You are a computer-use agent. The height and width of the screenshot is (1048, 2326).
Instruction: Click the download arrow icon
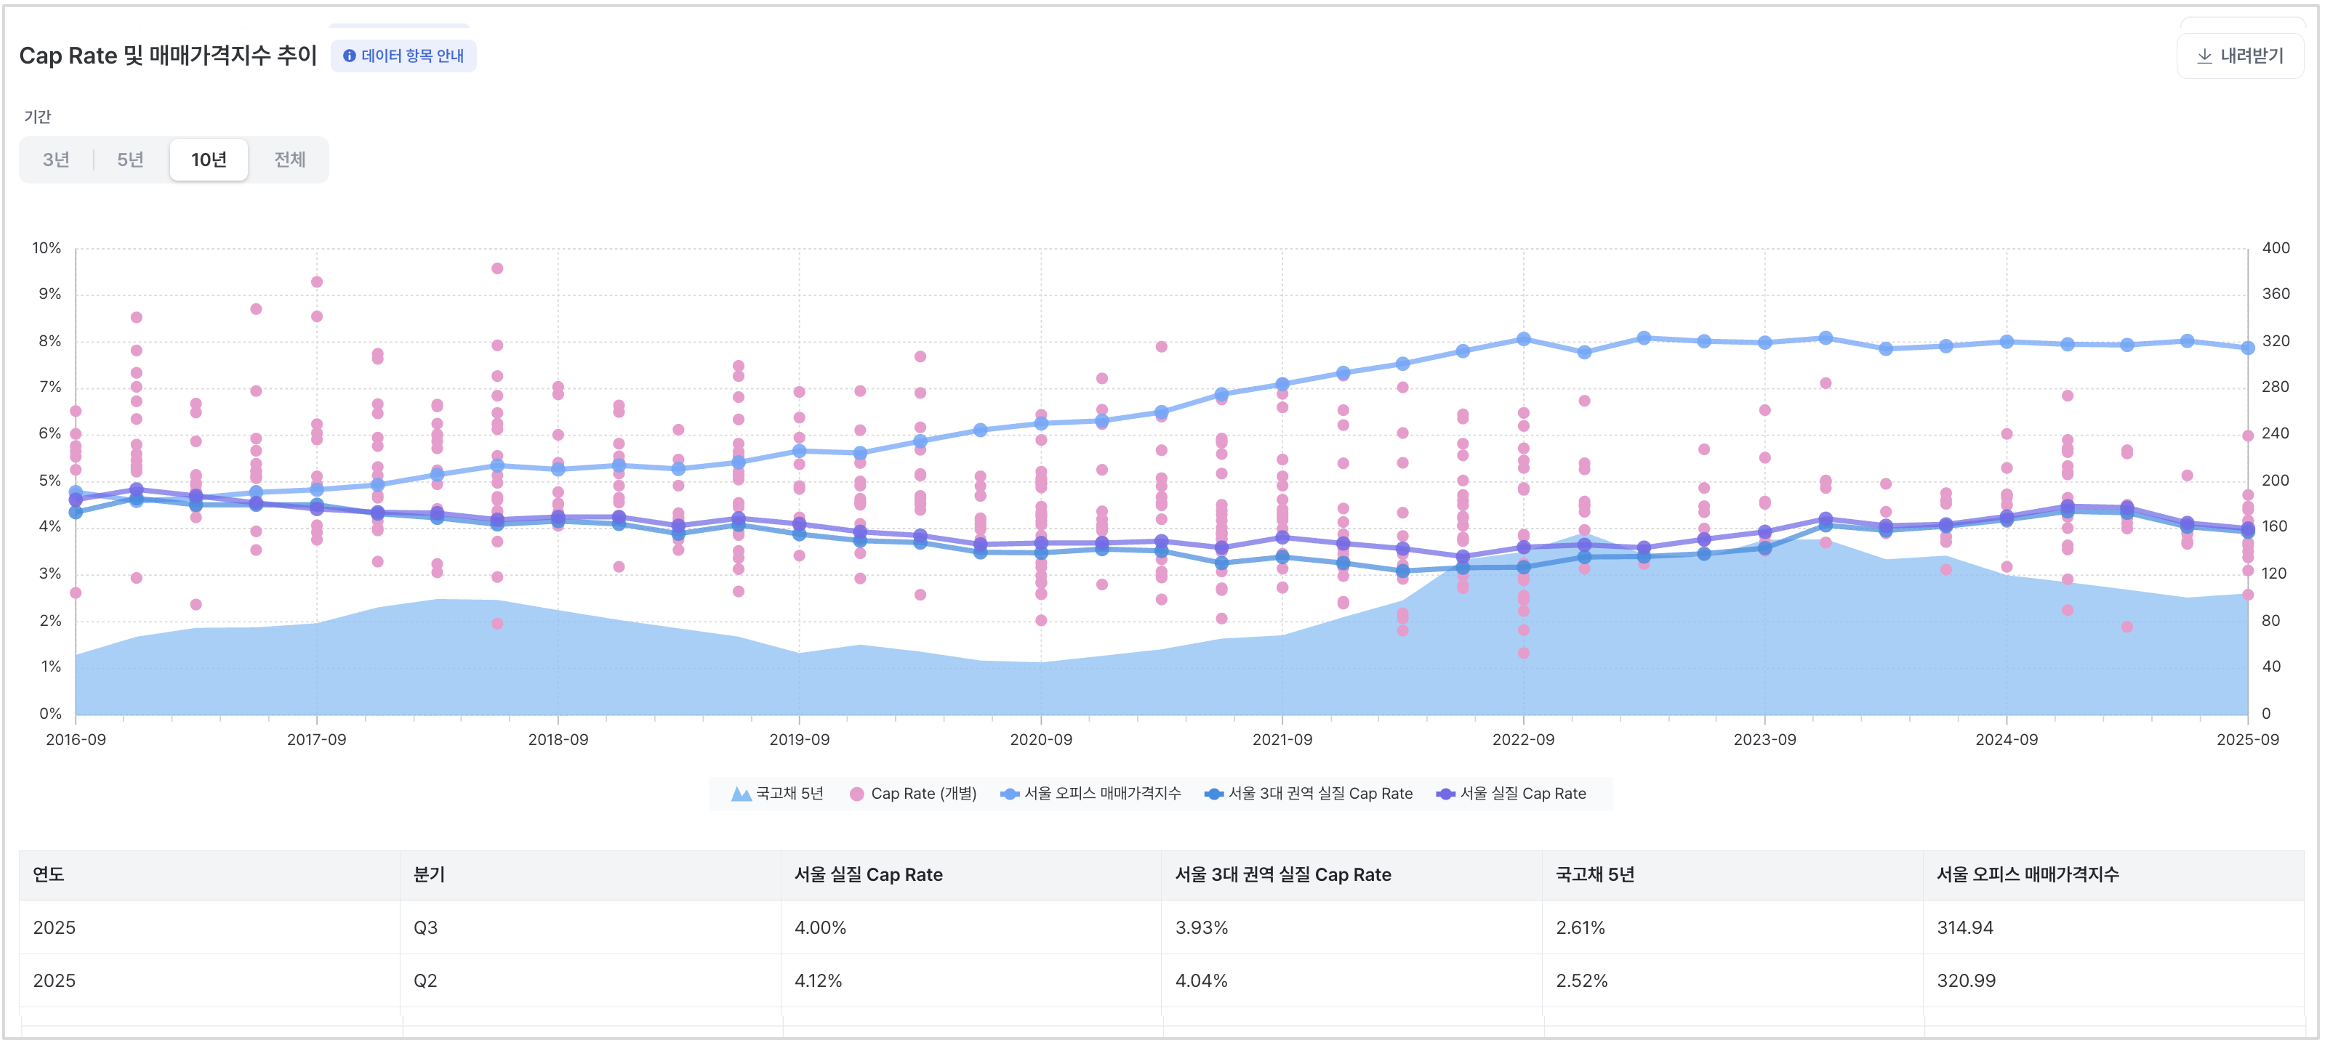point(2204,56)
